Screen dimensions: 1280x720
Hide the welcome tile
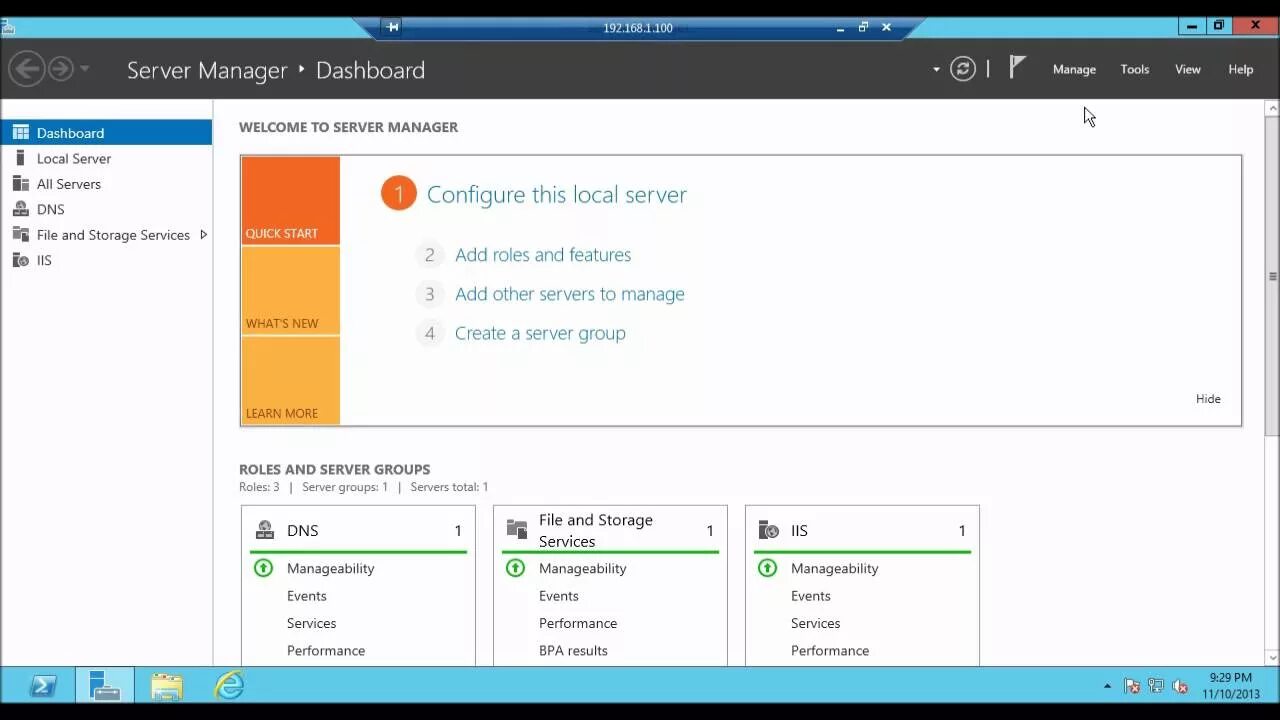tap(1208, 399)
